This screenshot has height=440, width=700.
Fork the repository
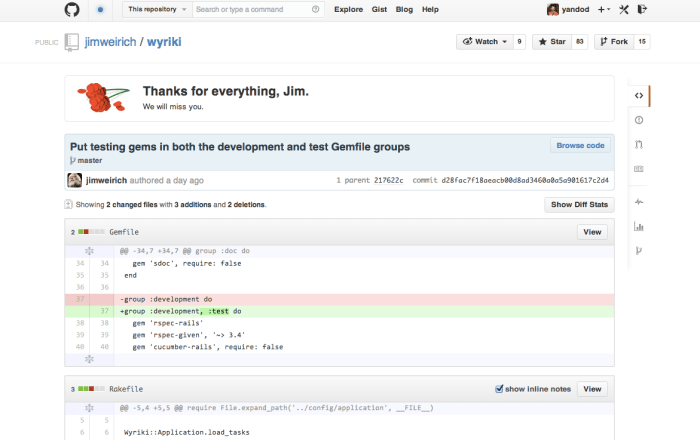click(614, 42)
